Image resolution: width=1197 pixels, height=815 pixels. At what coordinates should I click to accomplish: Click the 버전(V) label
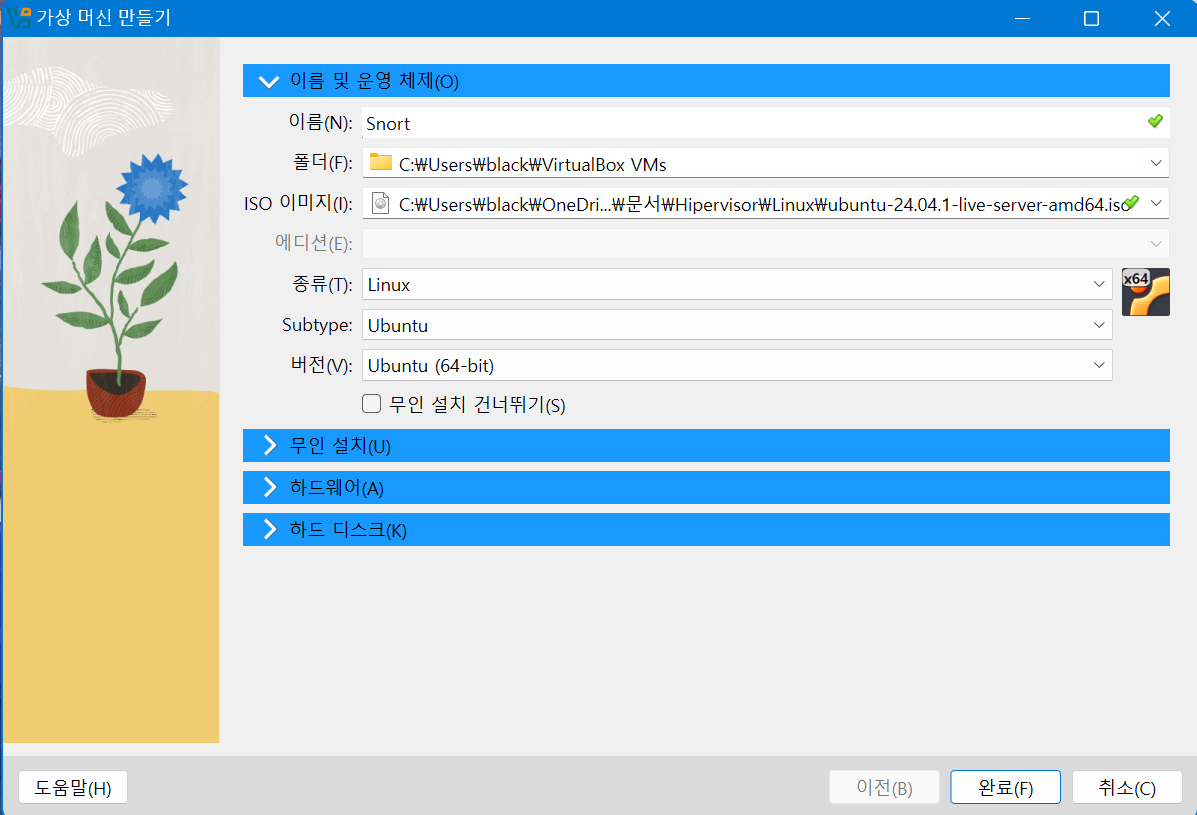click(321, 366)
